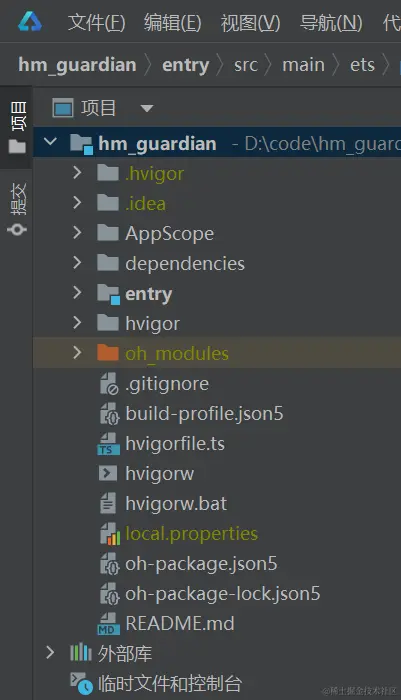Expand the AppScope folder
The image size is (401, 700).
coord(77,233)
